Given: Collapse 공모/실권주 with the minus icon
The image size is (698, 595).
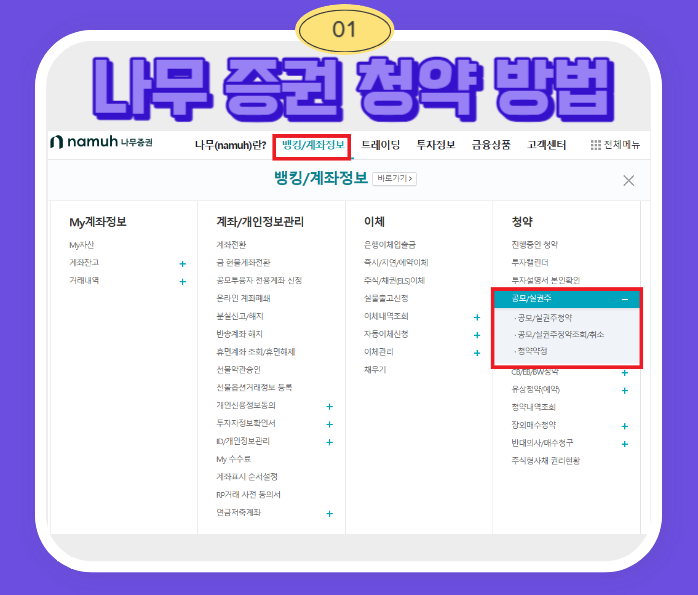Looking at the screenshot, I should coord(625,300).
